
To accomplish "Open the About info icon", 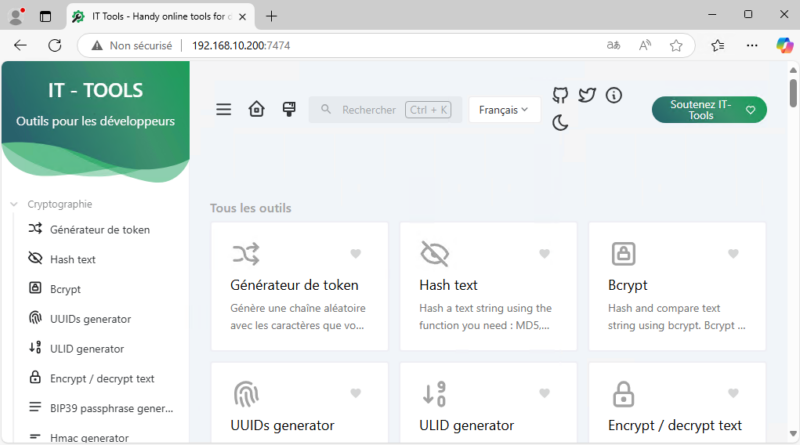I will point(614,95).
